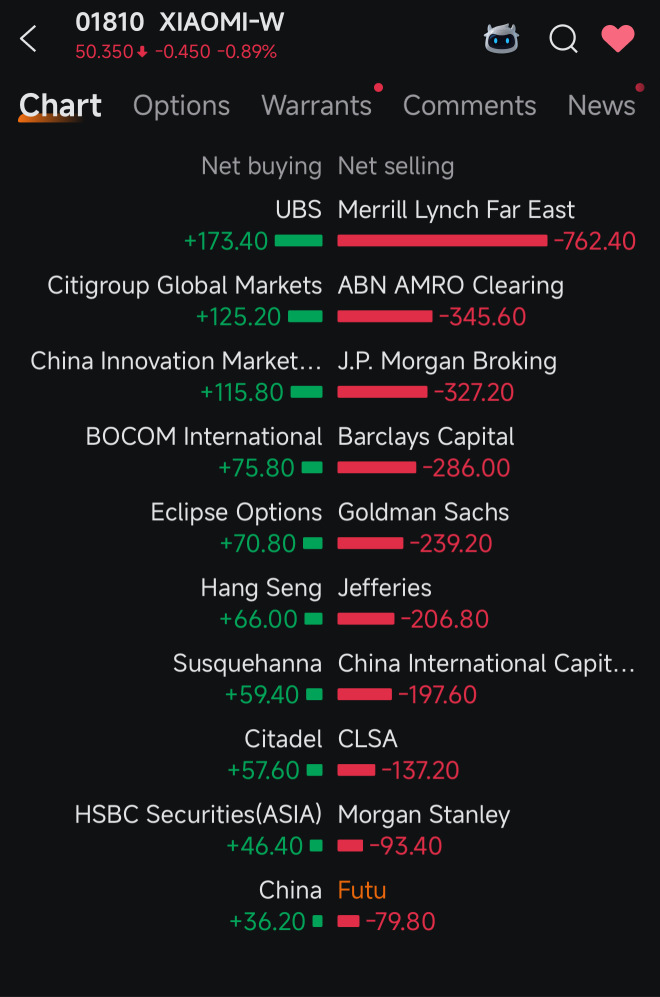Toggle the heart favorite icon
The image size is (660, 997).
pos(618,38)
